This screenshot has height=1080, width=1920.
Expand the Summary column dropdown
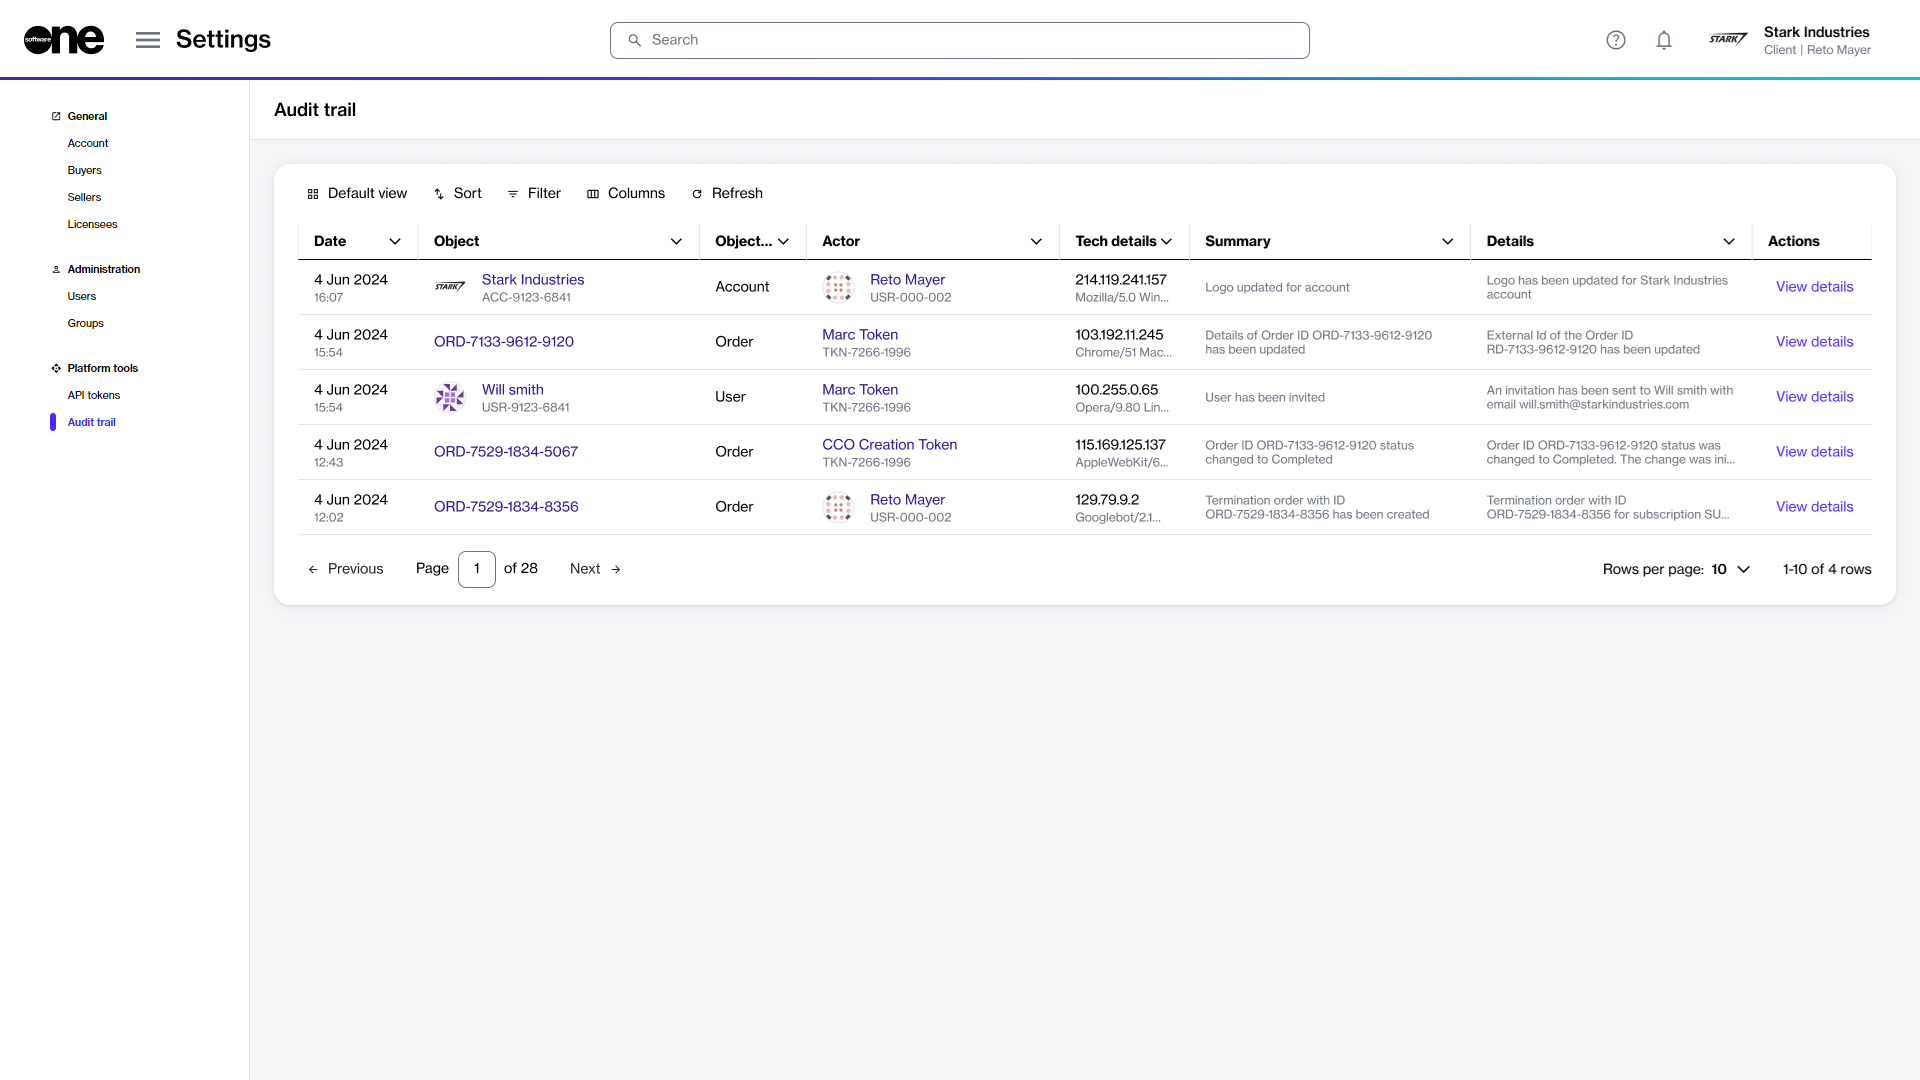1447,242
